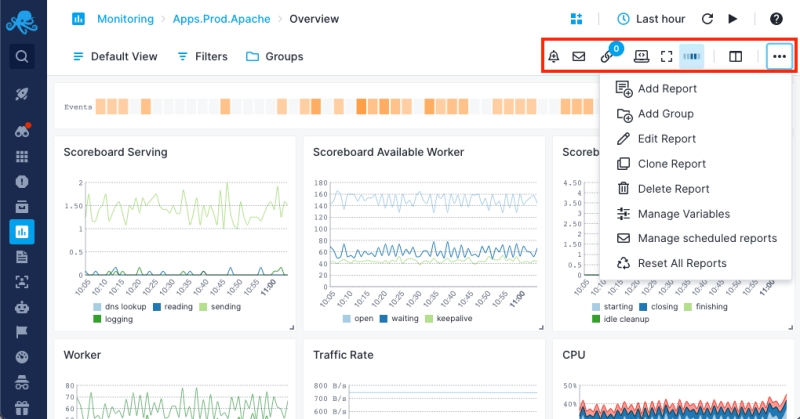Select the highlighted monitoring chart icon in the sidebar
The width and height of the screenshot is (800, 419).
tap(21, 232)
